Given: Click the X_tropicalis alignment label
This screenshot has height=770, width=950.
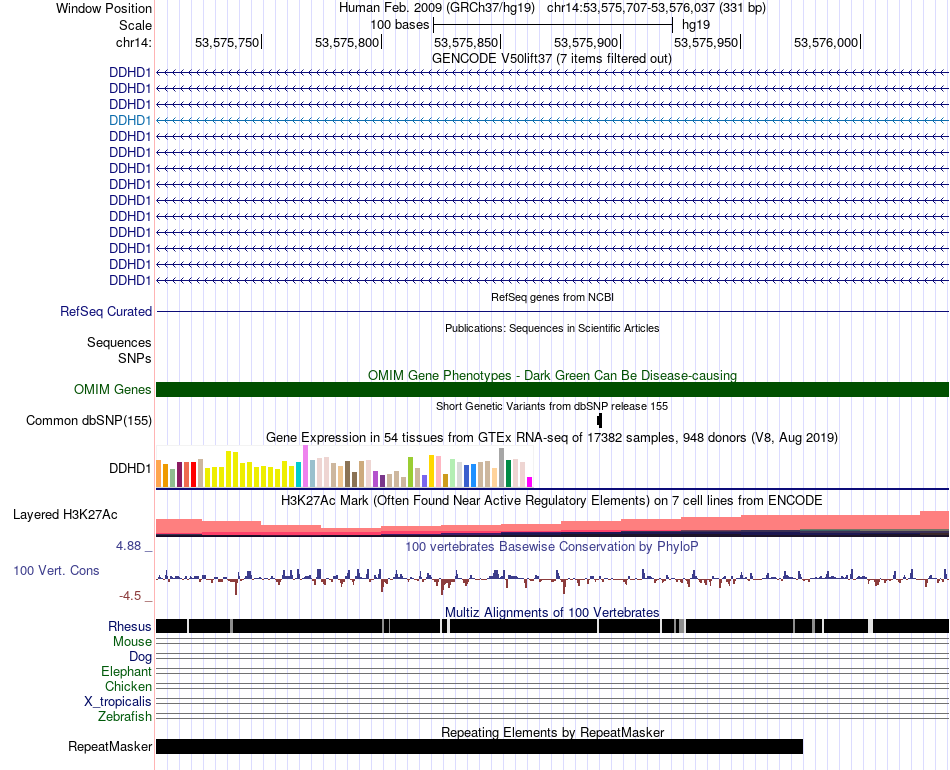Looking at the screenshot, I should (x=118, y=702).
